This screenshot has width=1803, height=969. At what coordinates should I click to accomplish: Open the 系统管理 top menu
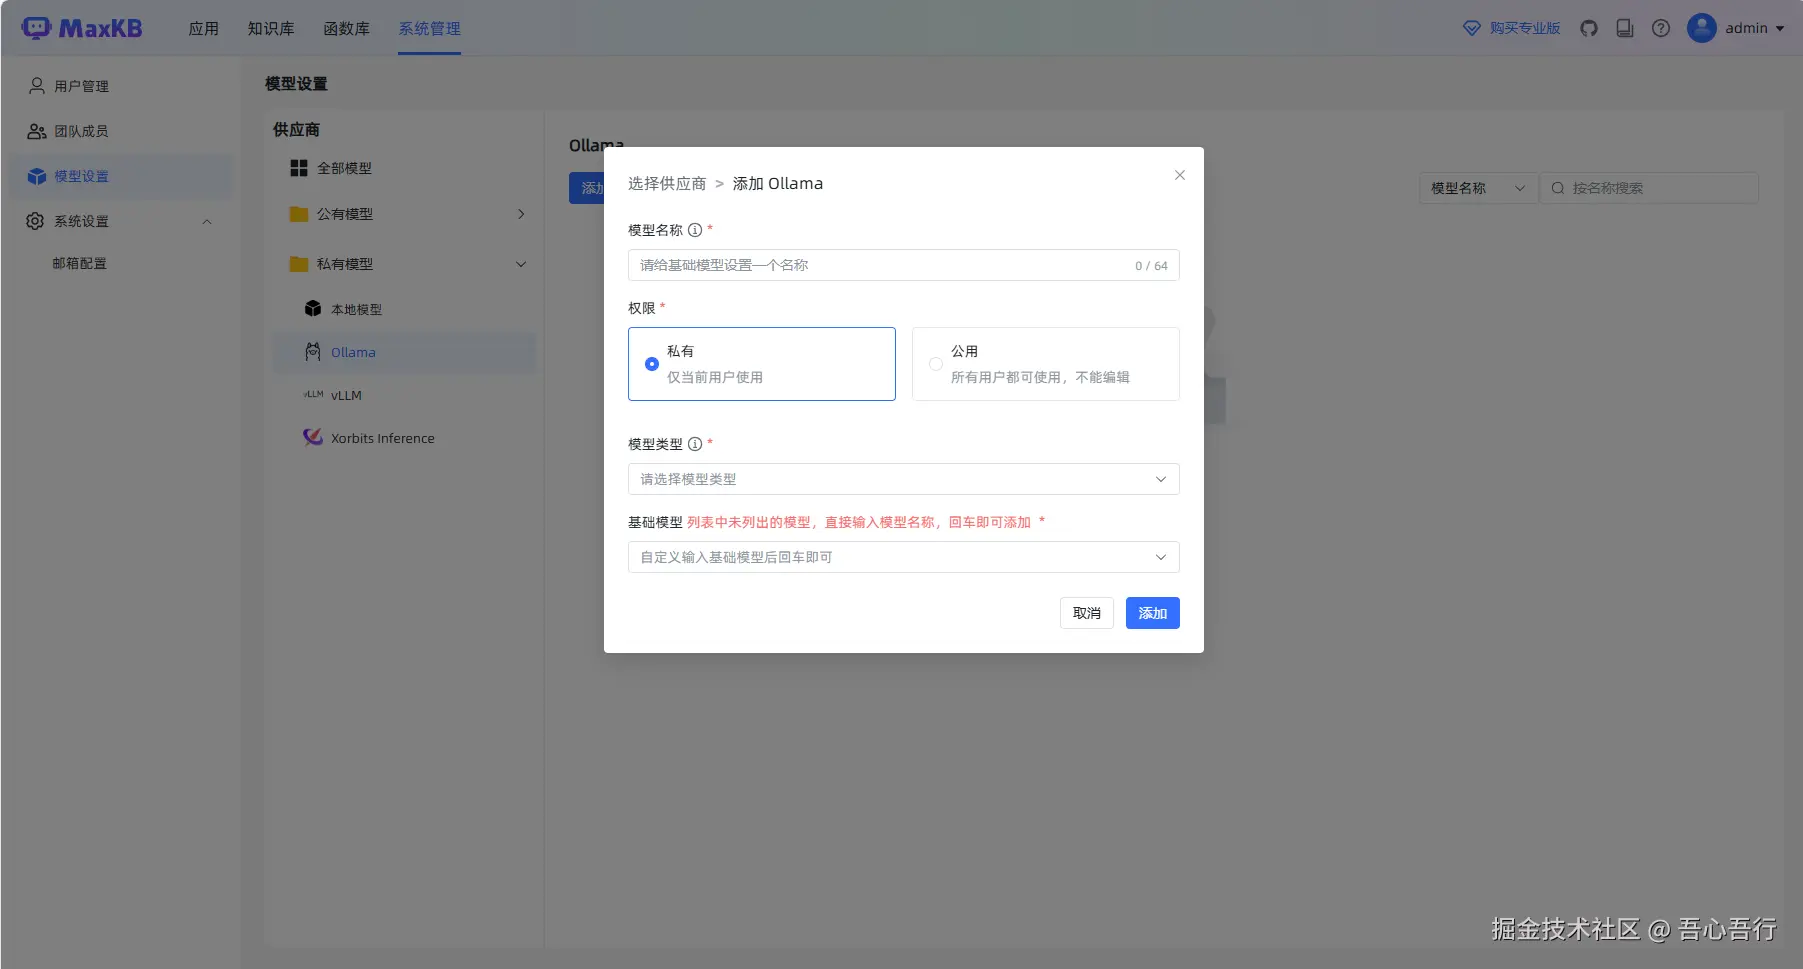pyautogui.click(x=430, y=29)
